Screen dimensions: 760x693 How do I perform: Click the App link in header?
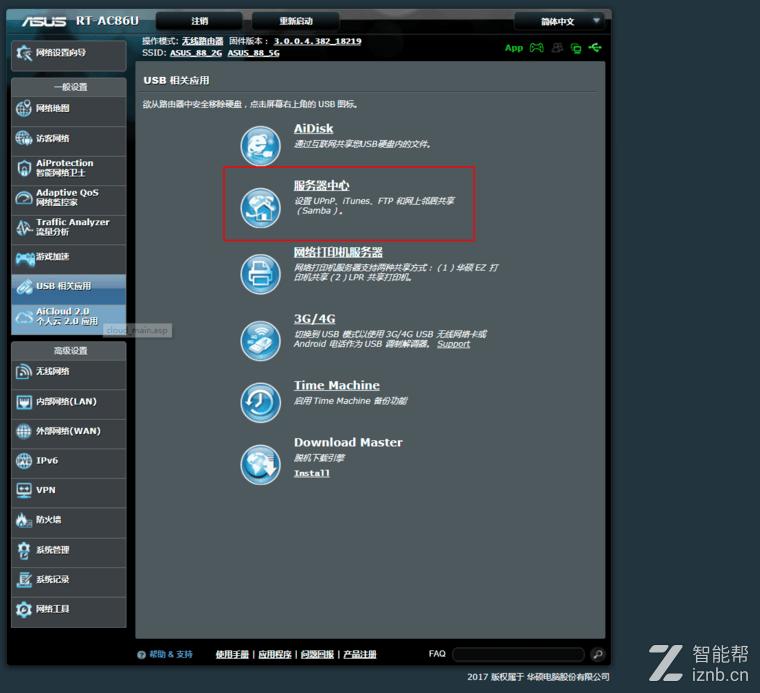pos(514,48)
